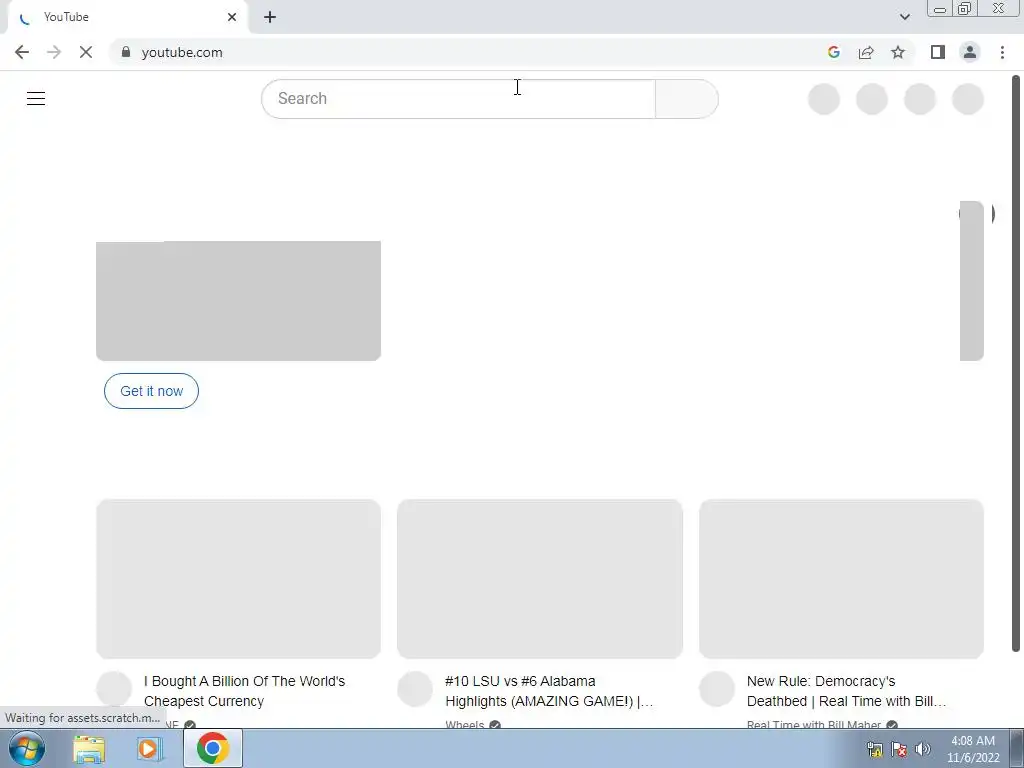The image size is (1024, 768).
Task: Focus the YouTube Search field
Action: point(458,99)
